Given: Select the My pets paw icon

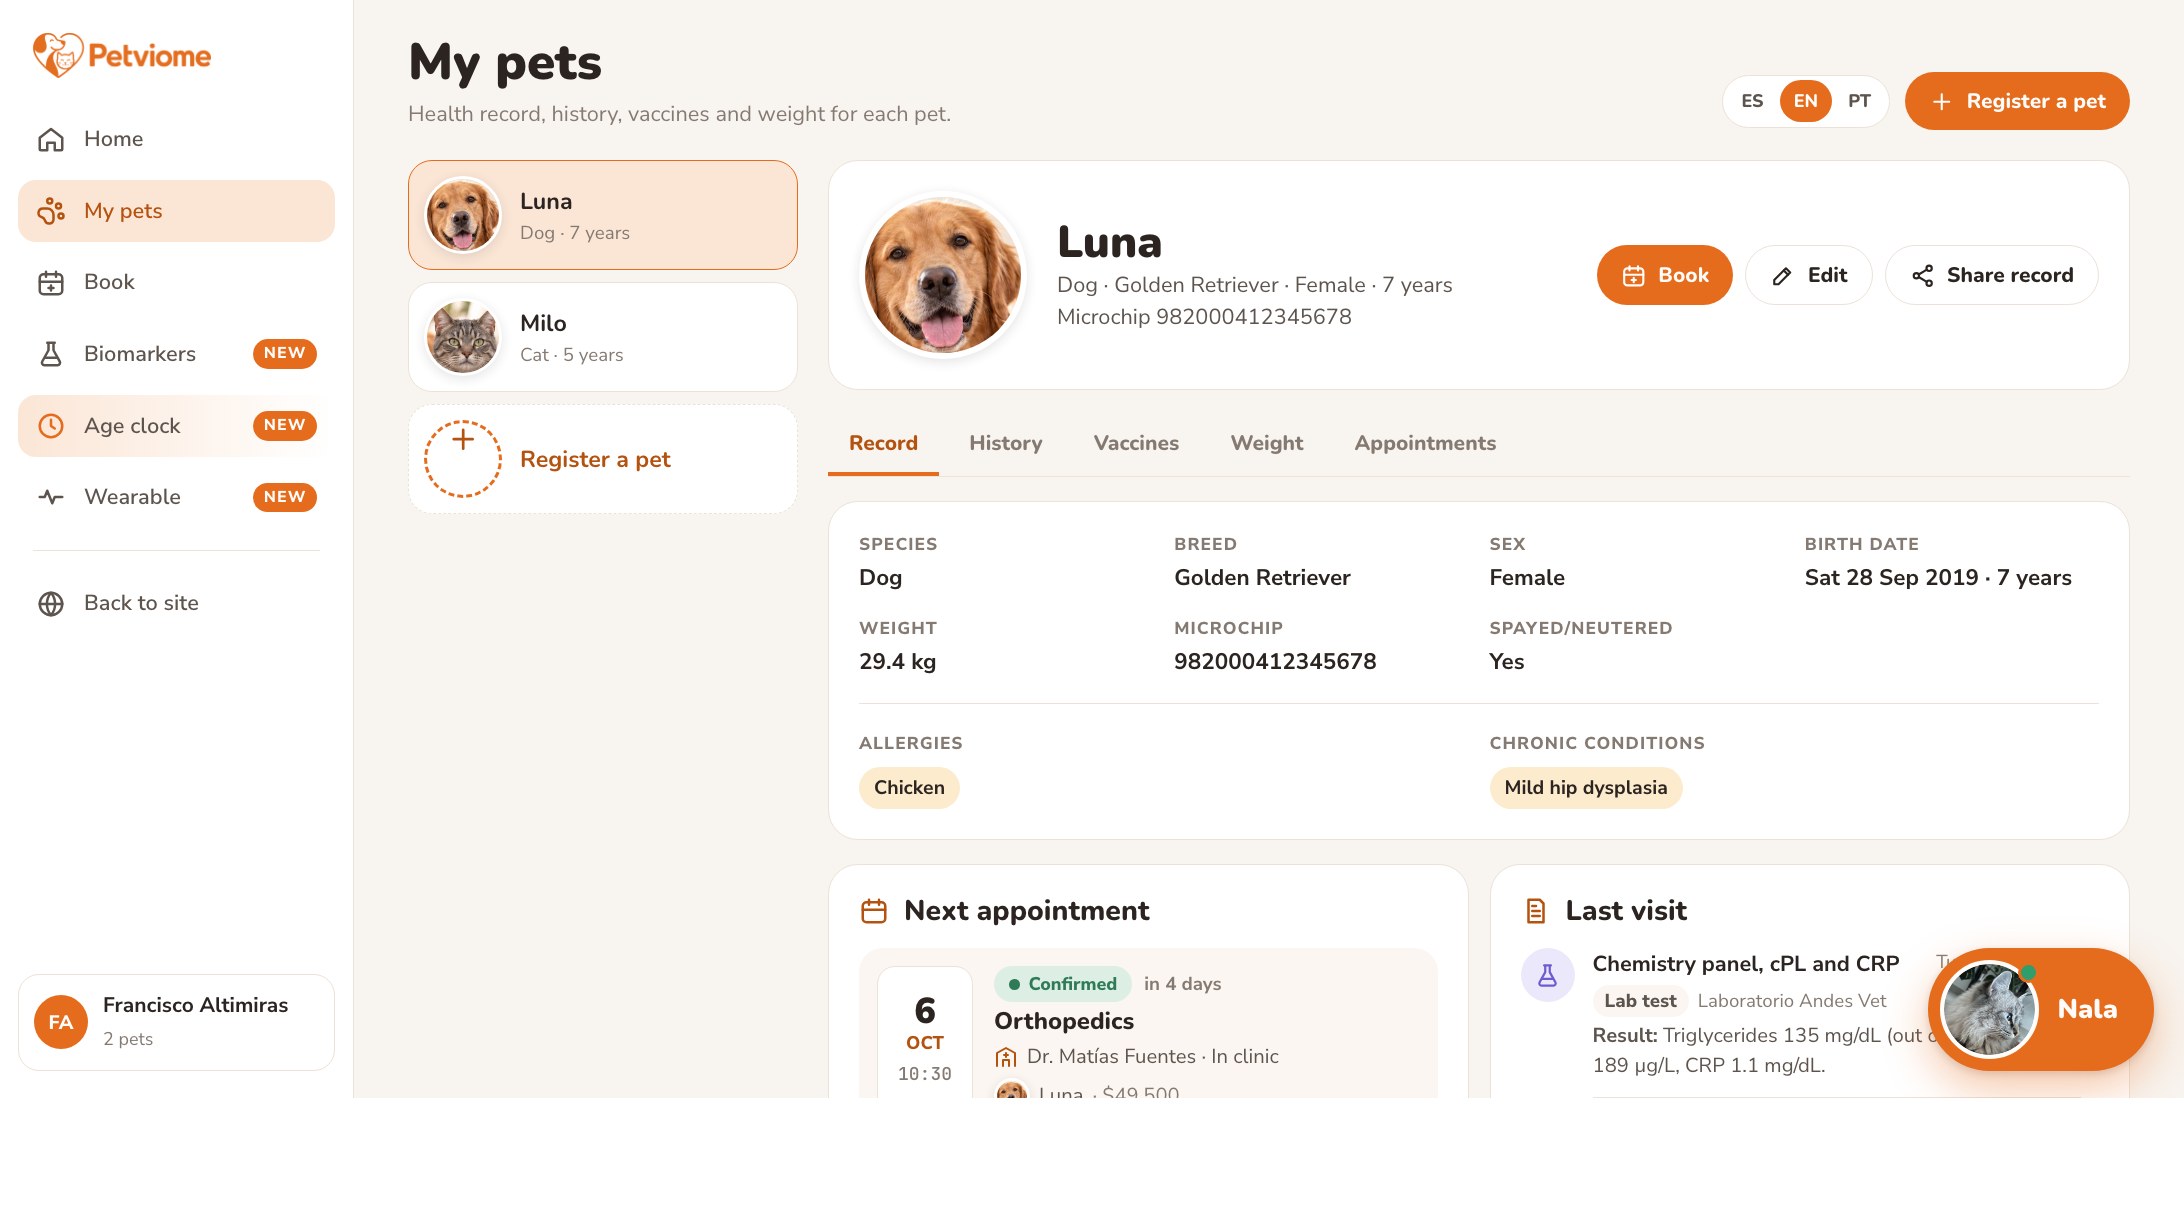Looking at the screenshot, I should click(51, 211).
